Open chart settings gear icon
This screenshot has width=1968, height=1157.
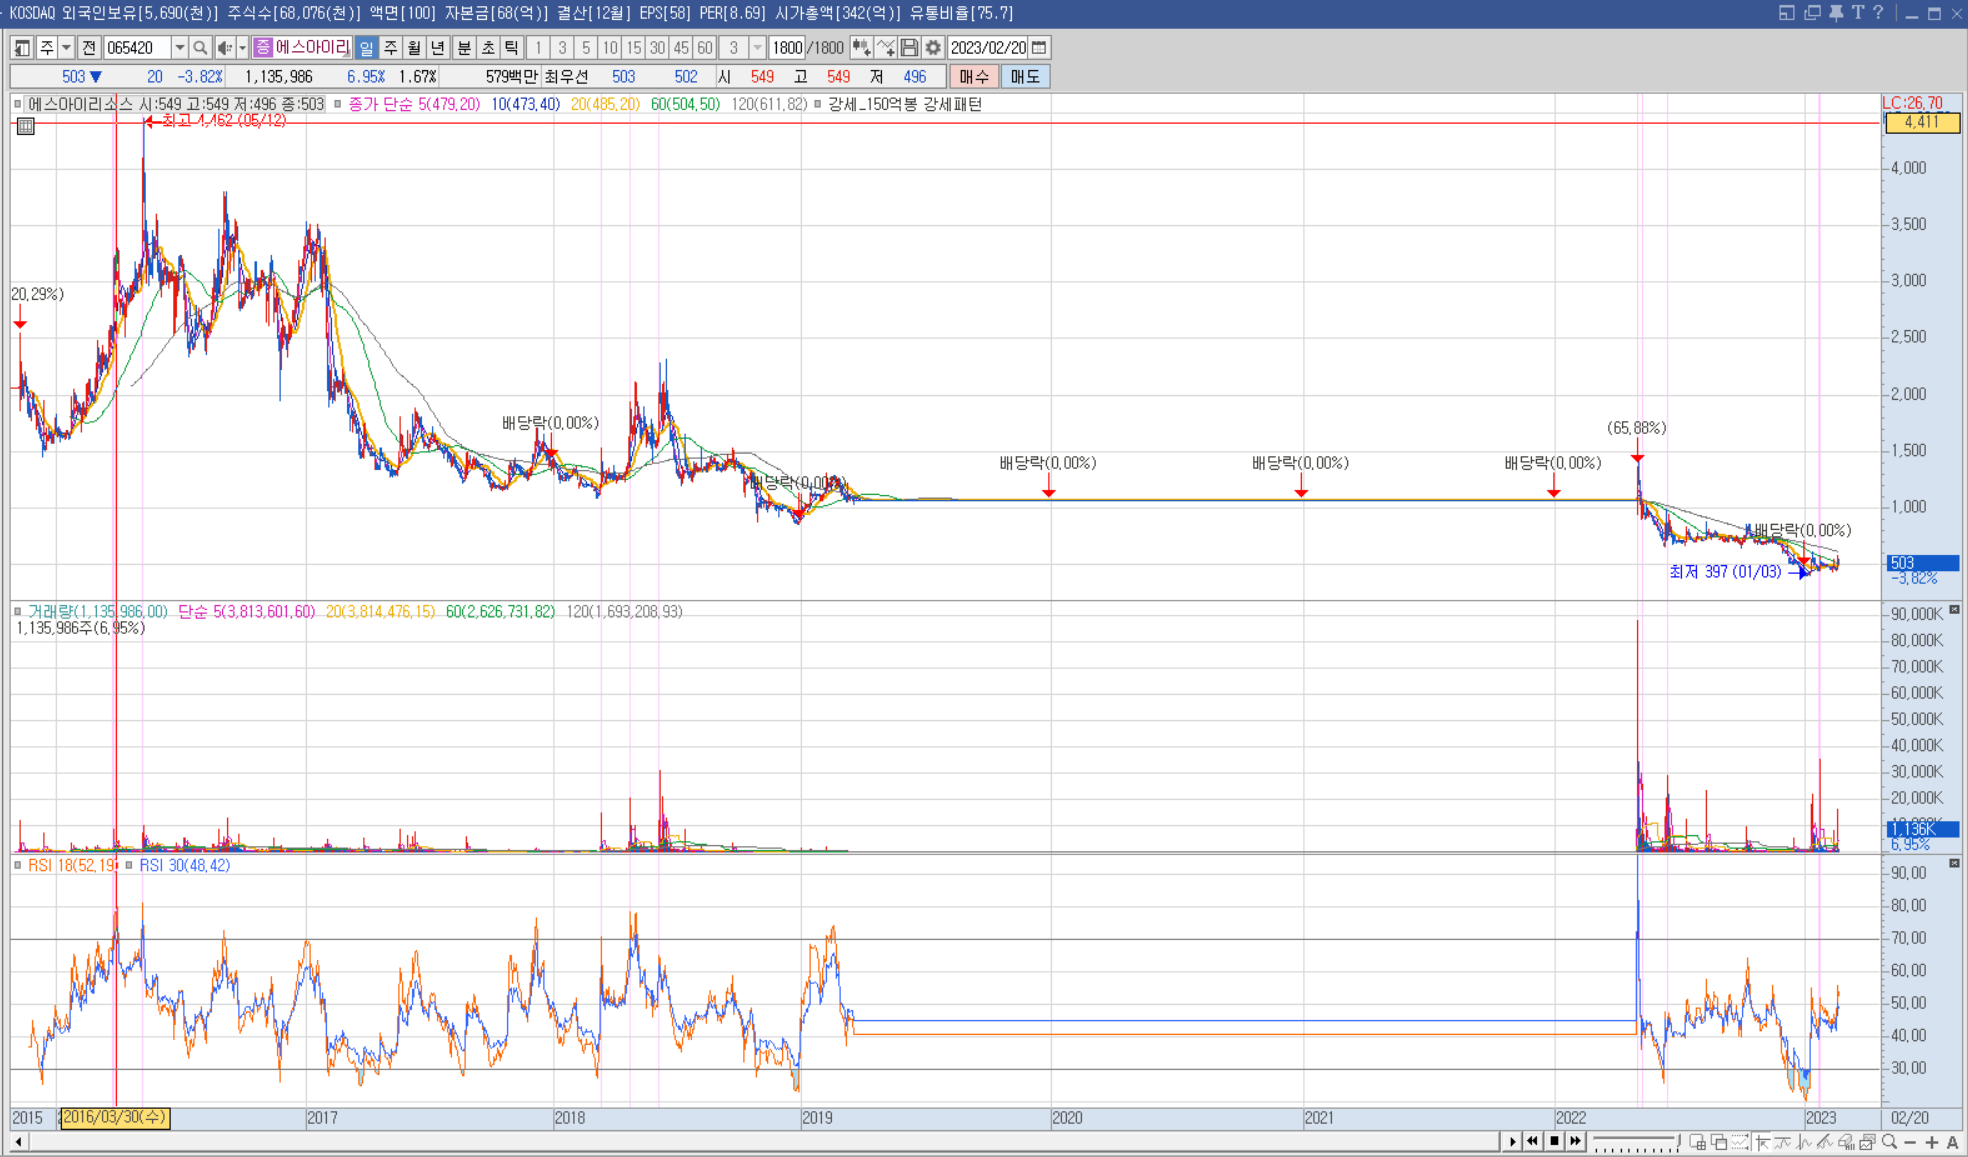tap(933, 48)
